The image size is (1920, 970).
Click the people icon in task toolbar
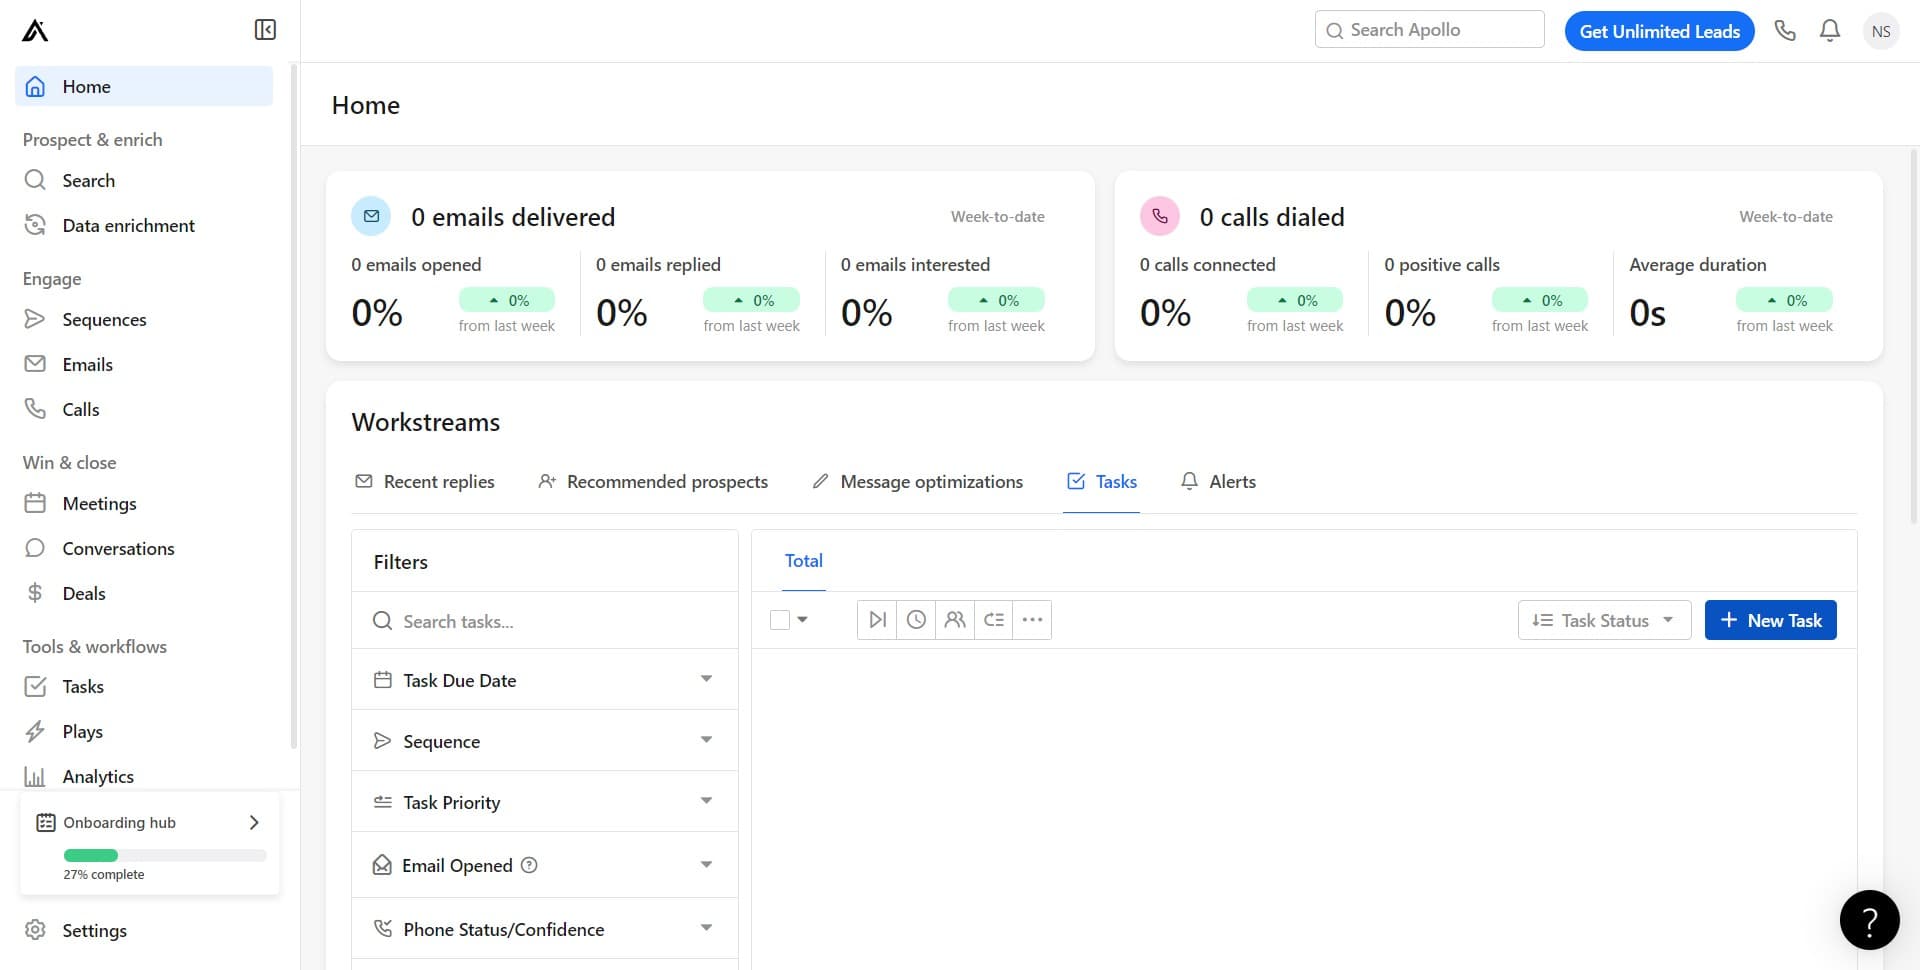click(955, 620)
